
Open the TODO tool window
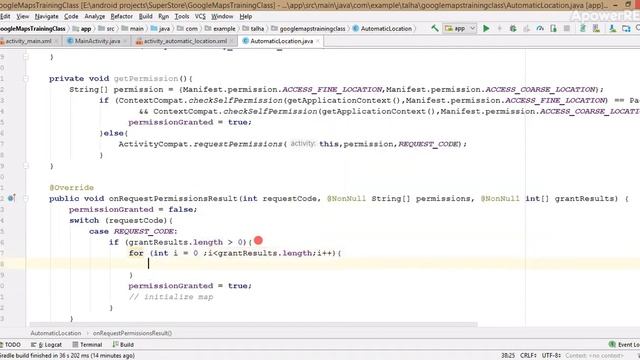click(x=10, y=344)
